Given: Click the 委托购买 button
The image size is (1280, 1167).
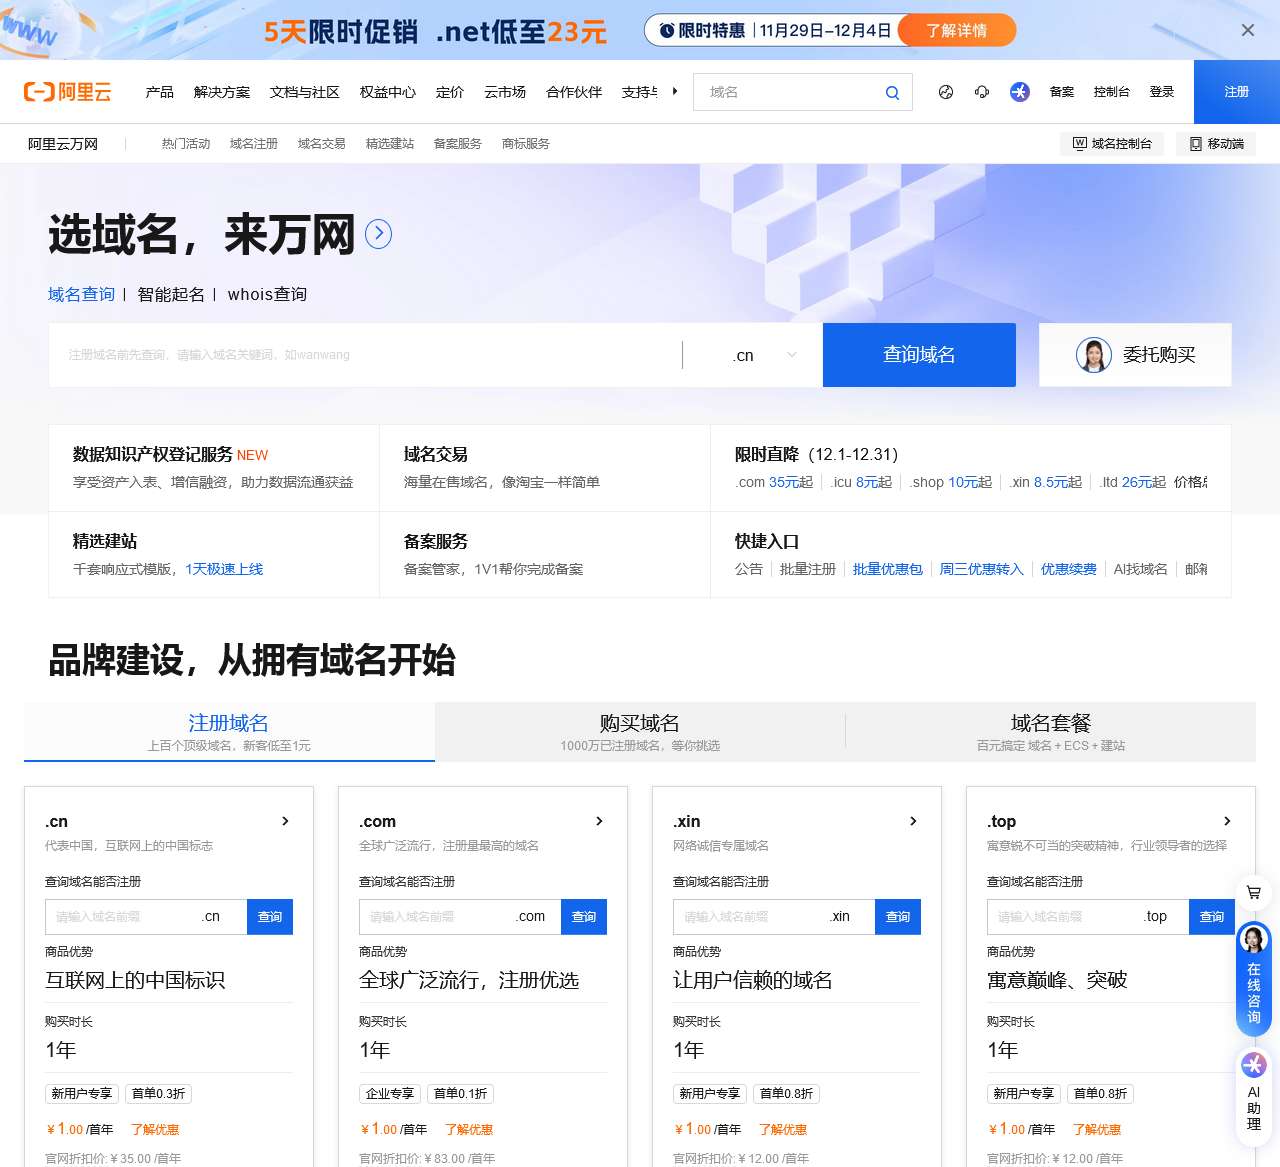Looking at the screenshot, I should coord(1135,355).
